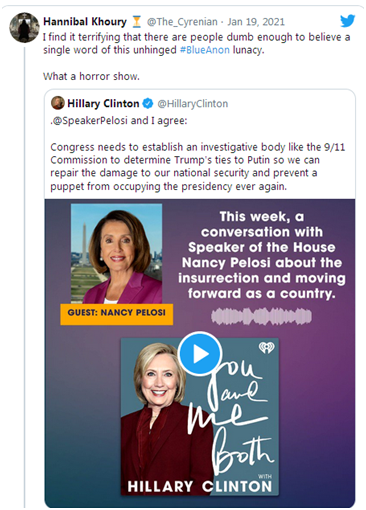Open the #BlueAnon hashtag

tap(205, 50)
